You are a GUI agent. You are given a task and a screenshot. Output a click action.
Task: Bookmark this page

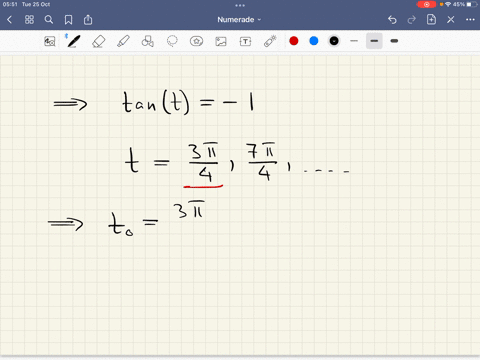point(68,20)
